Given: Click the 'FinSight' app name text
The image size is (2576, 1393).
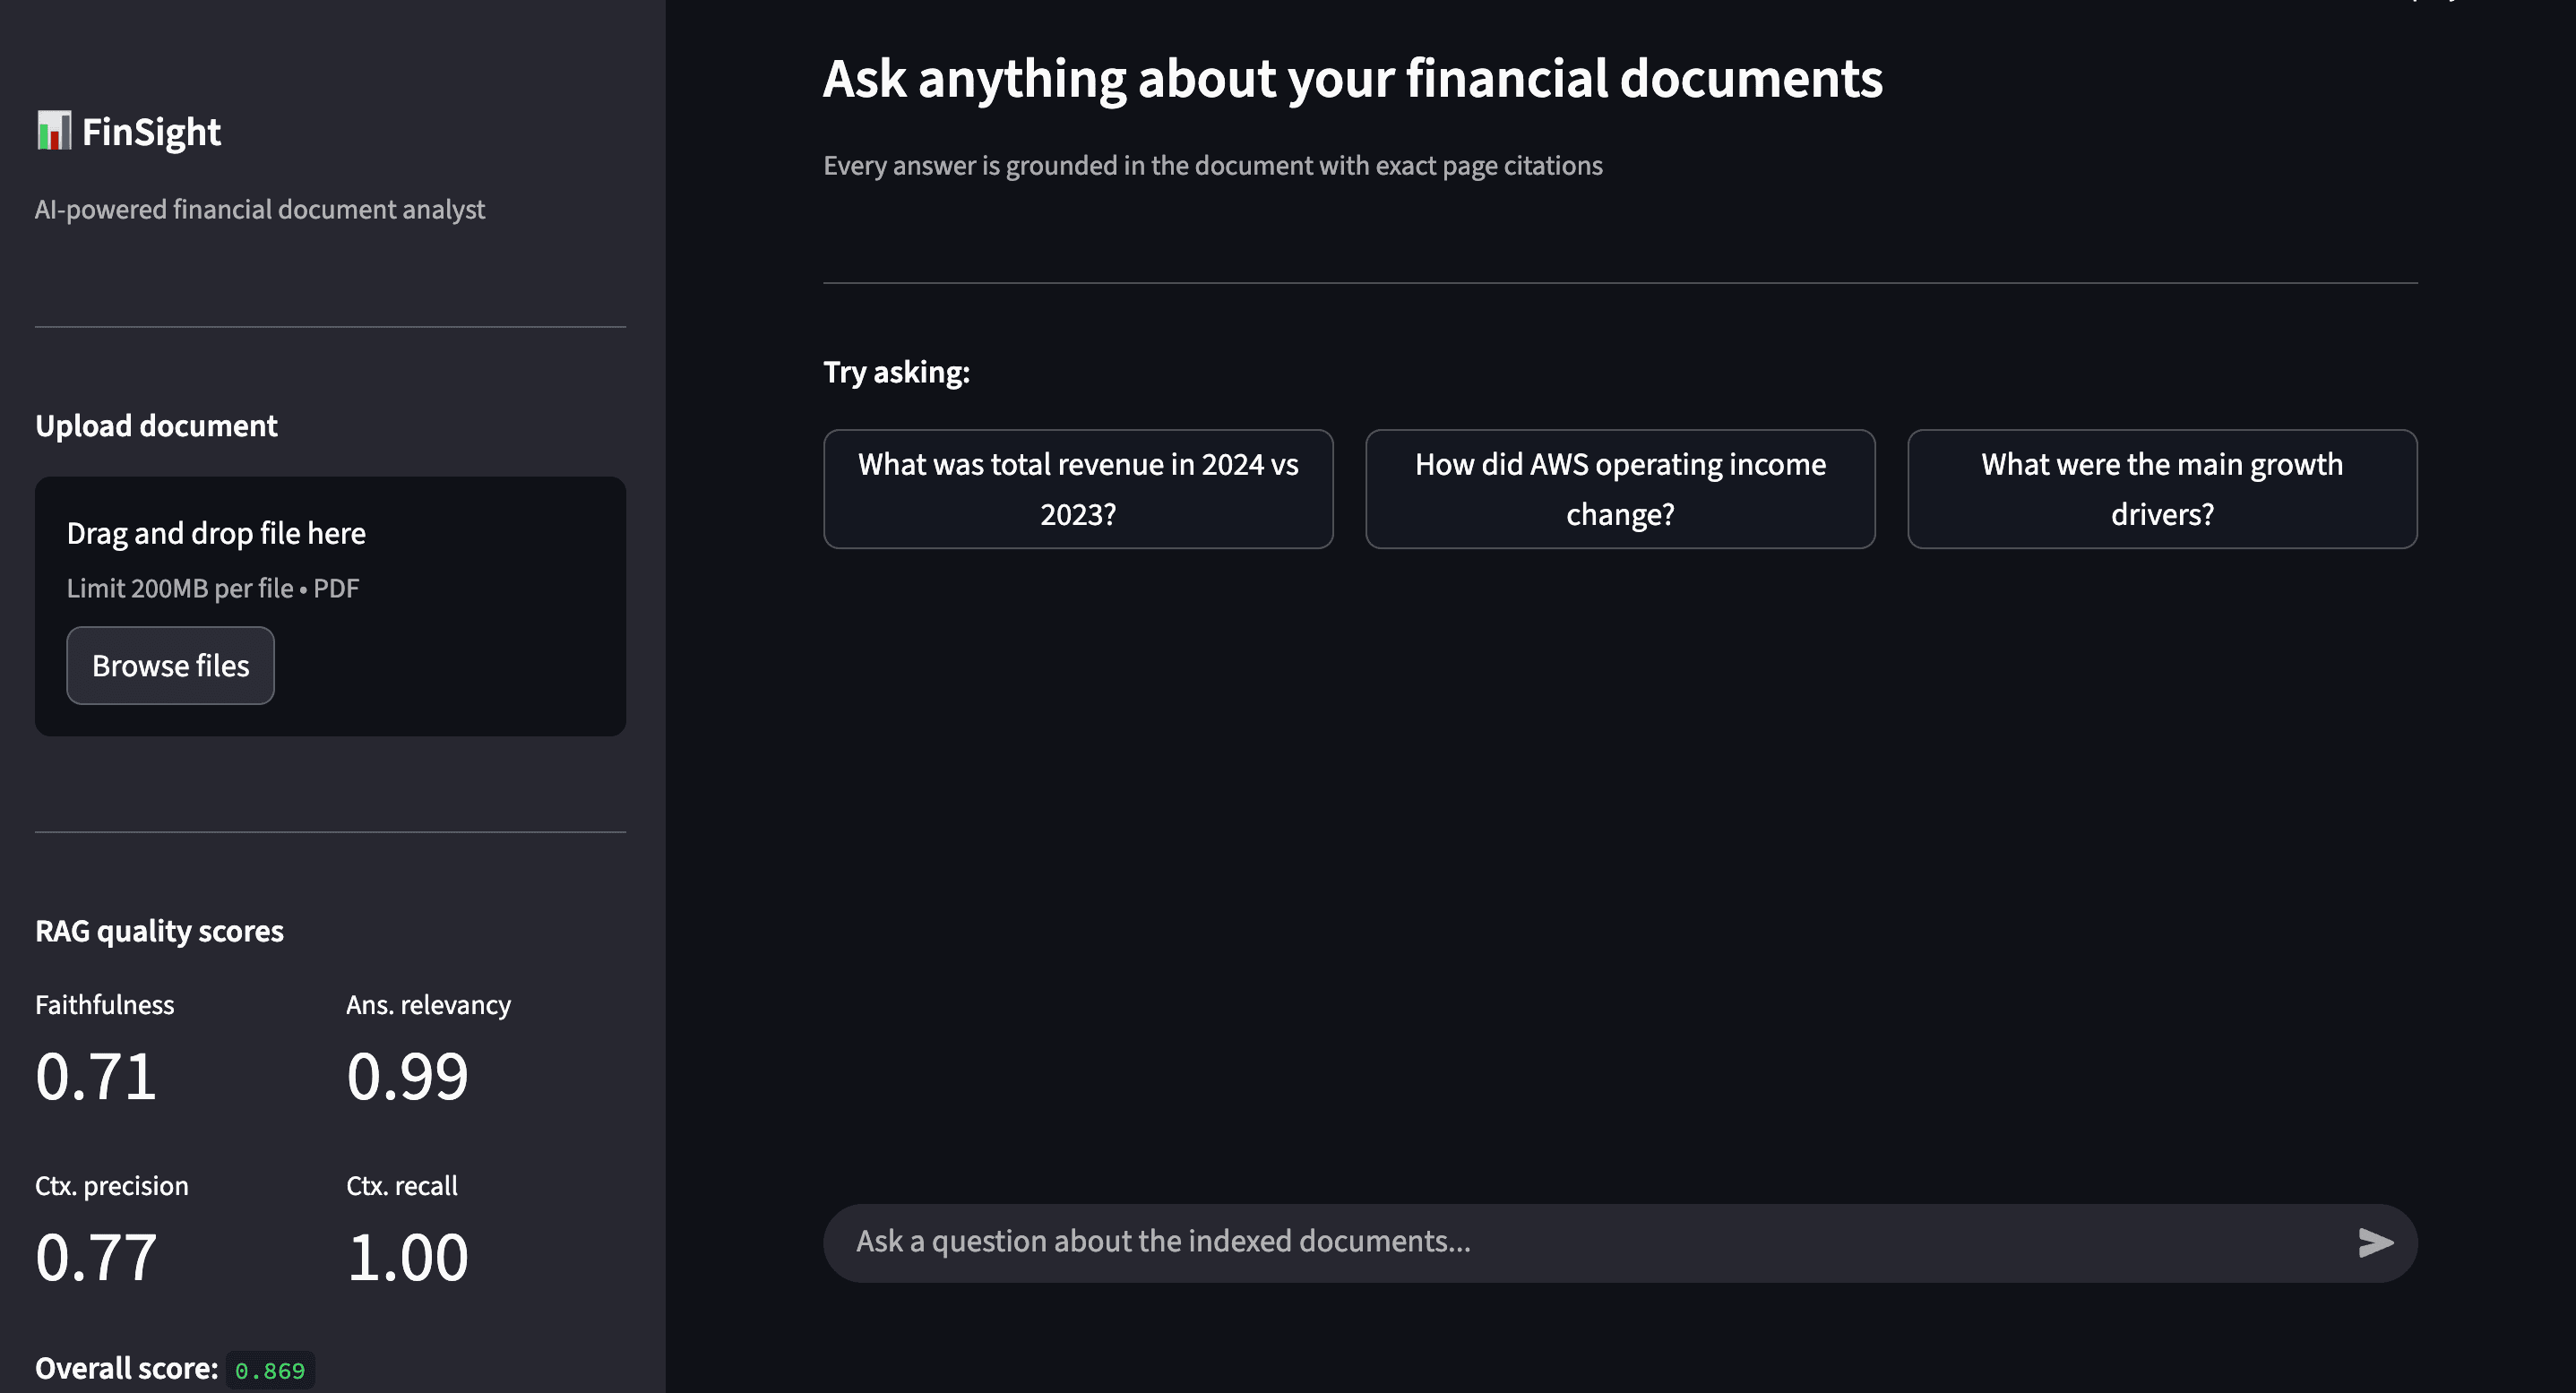Looking at the screenshot, I should click(x=151, y=132).
